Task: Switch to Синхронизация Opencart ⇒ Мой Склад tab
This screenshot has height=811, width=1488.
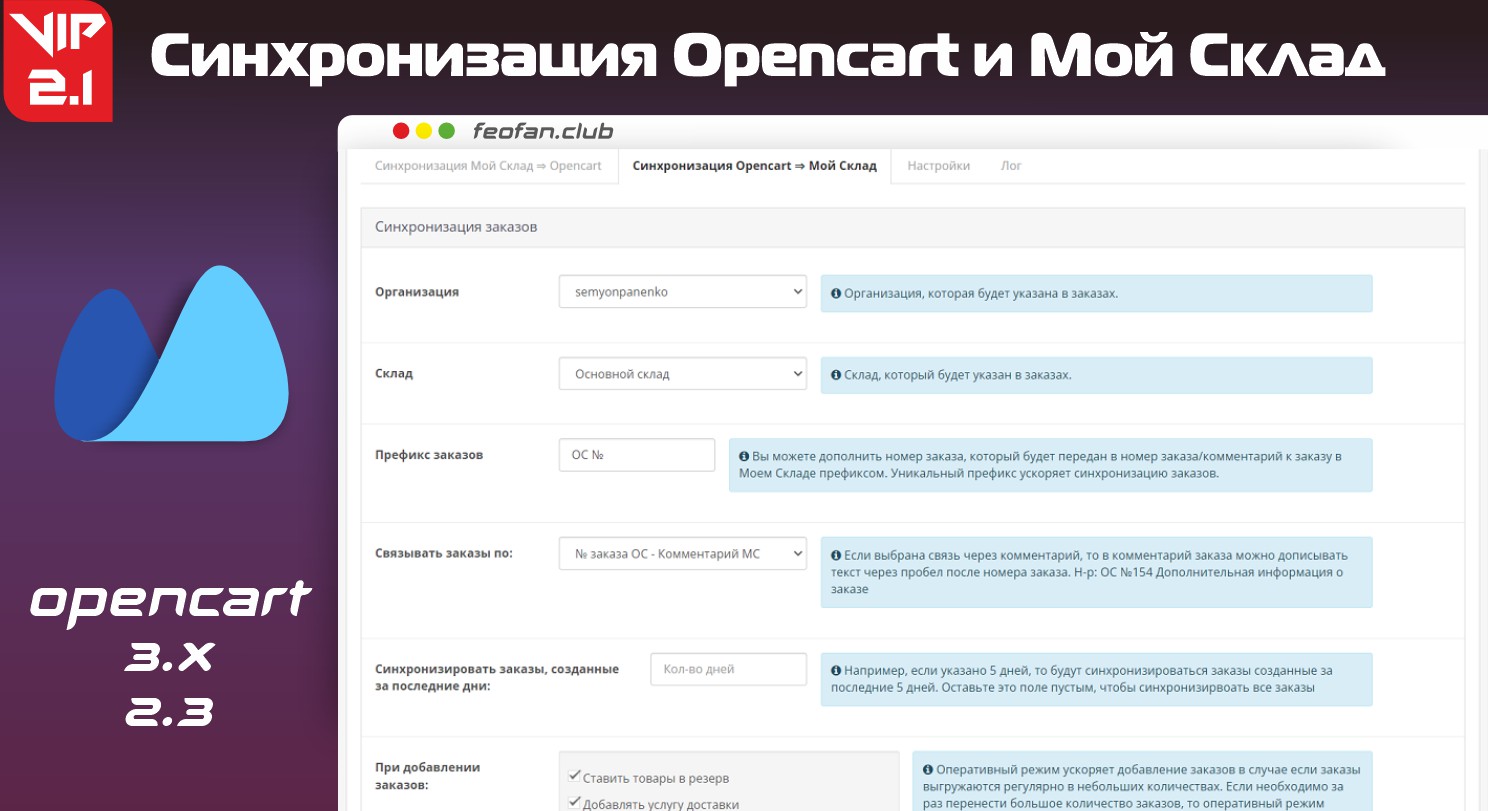Action: pos(755,166)
